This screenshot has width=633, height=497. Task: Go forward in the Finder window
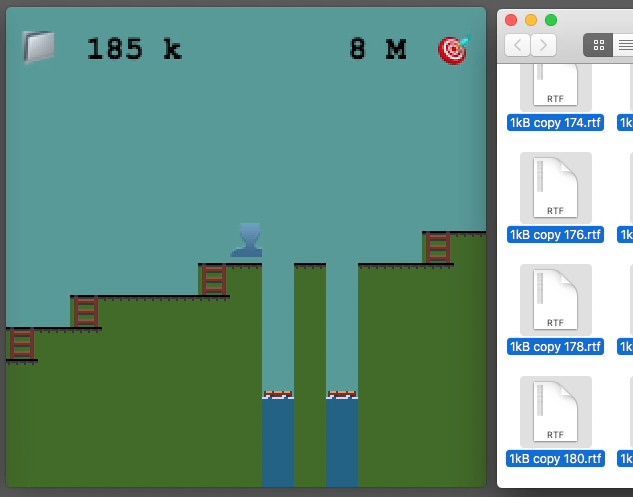point(543,45)
